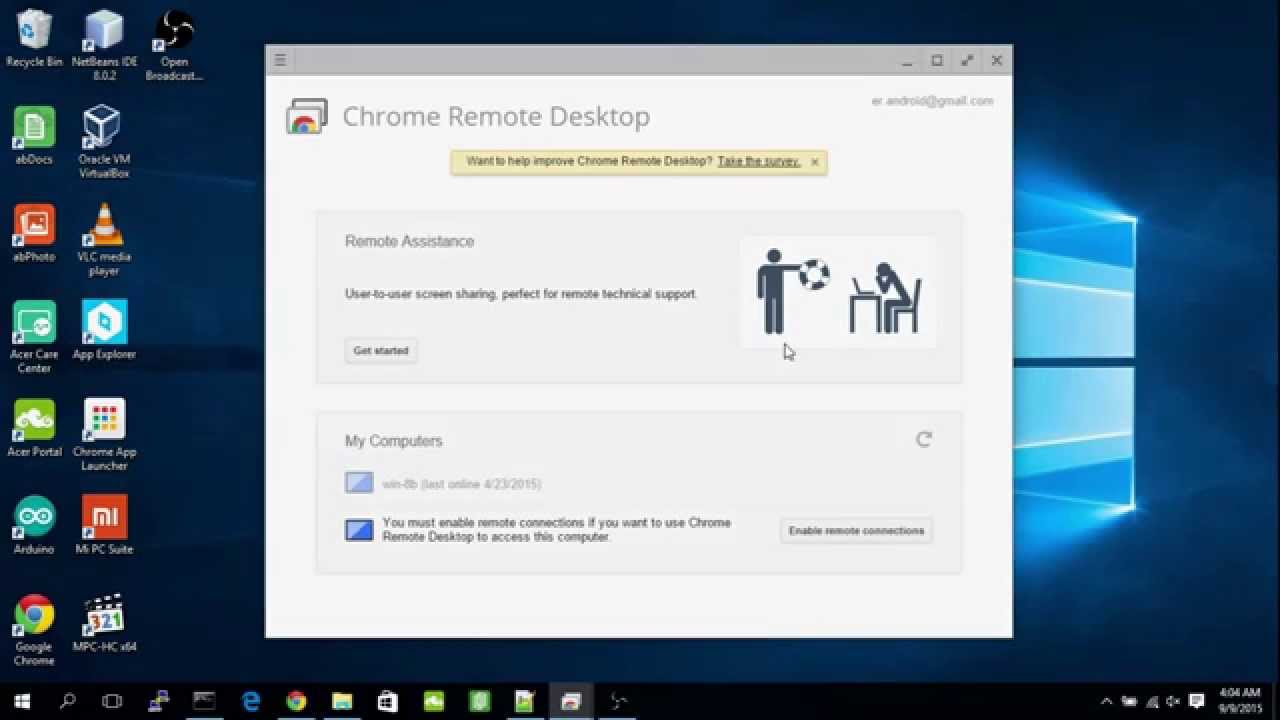Click the battery icon in the system tray
The height and width of the screenshot is (720, 1280).
point(1129,702)
